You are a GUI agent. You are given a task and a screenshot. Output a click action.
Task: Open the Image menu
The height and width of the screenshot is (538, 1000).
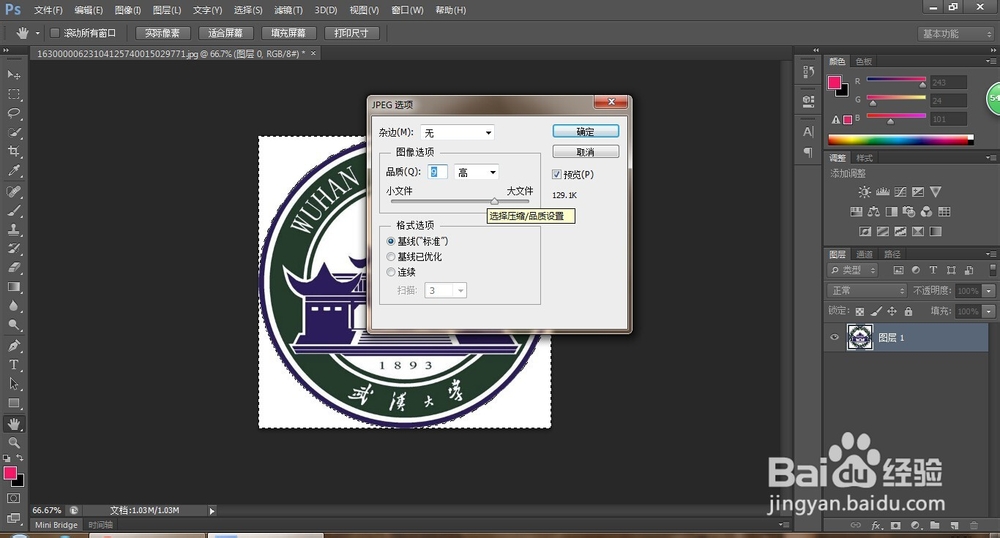tap(128, 10)
